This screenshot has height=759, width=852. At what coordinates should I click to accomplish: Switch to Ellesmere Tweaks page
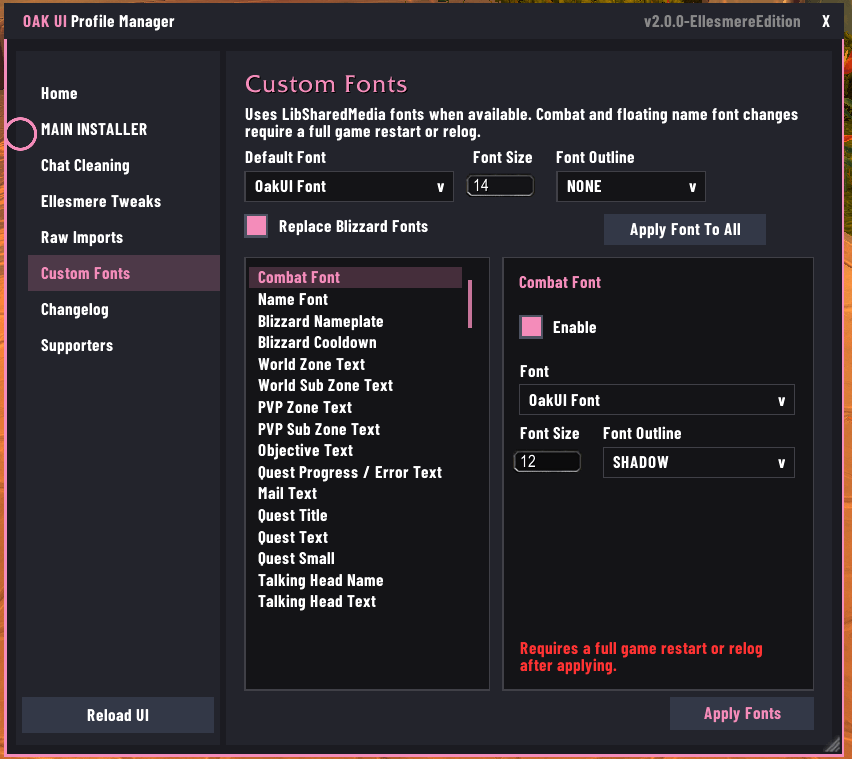tap(101, 201)
